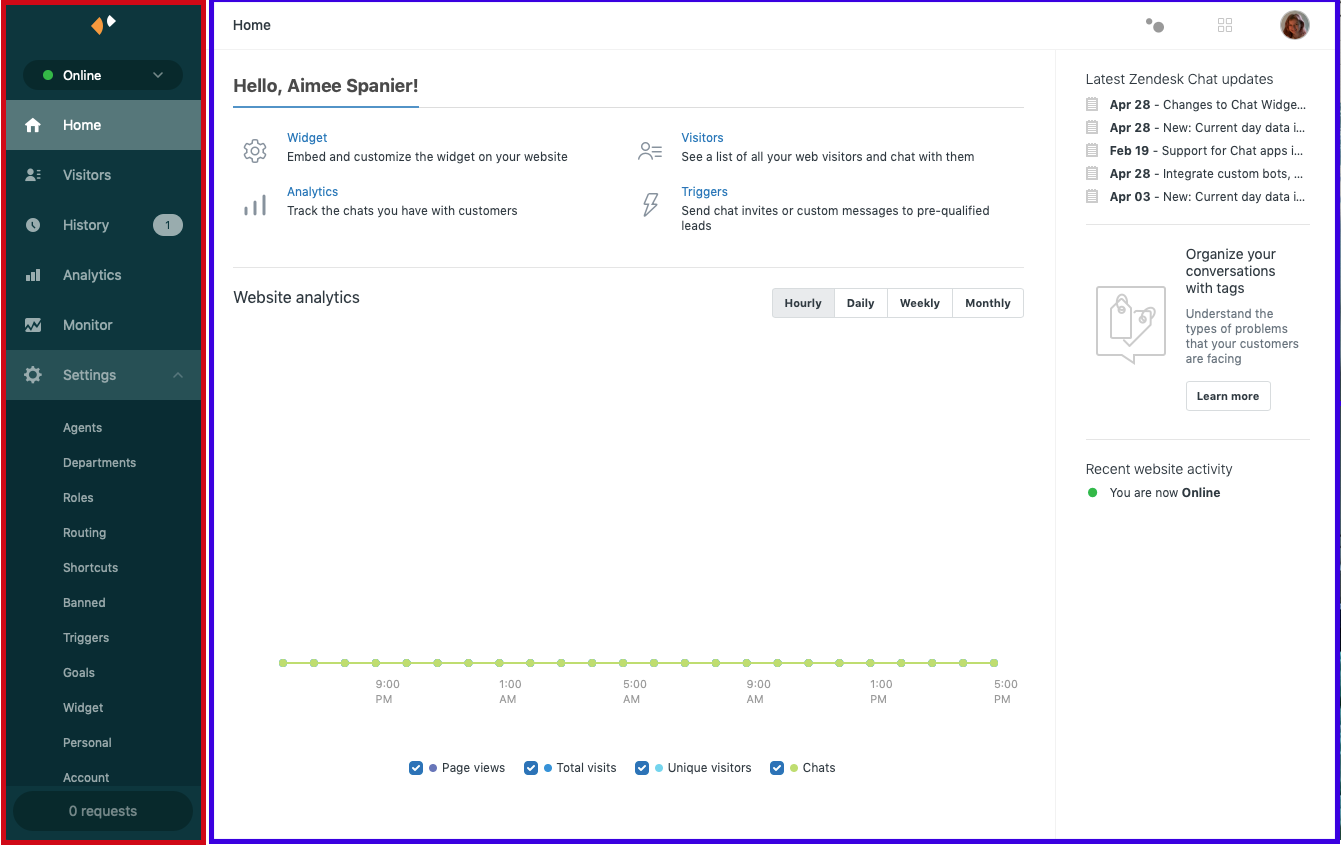Toggle the Unique visitors checkbox off
The height and width of the screenshot is (845, 1341).
pyautogui.click(x=642, y=768)
